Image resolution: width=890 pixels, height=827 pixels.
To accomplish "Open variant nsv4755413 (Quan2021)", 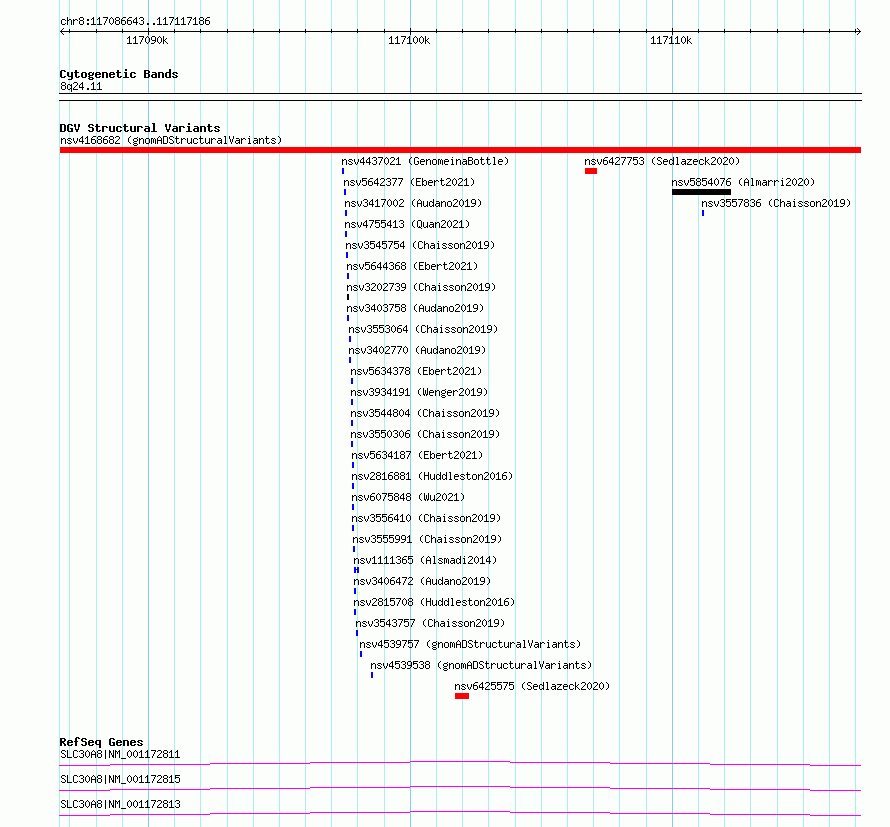I will [407, 224].
